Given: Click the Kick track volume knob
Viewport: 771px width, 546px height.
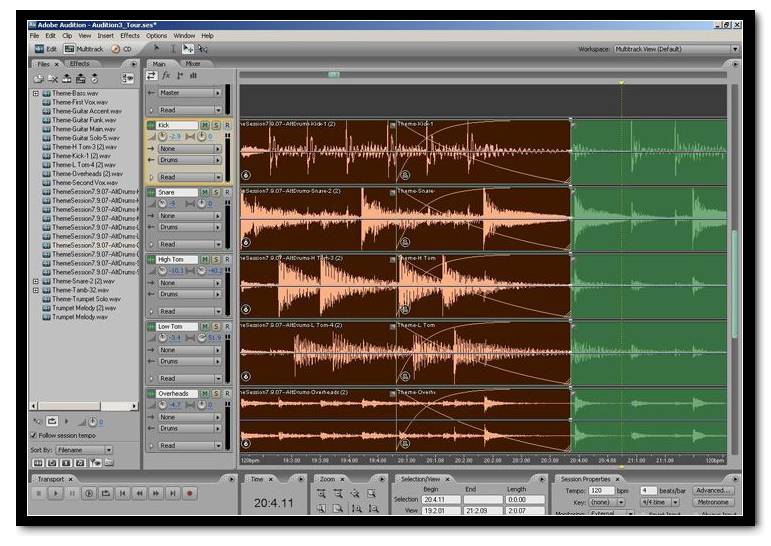Looking at the screenshot, I should point(163,137).
